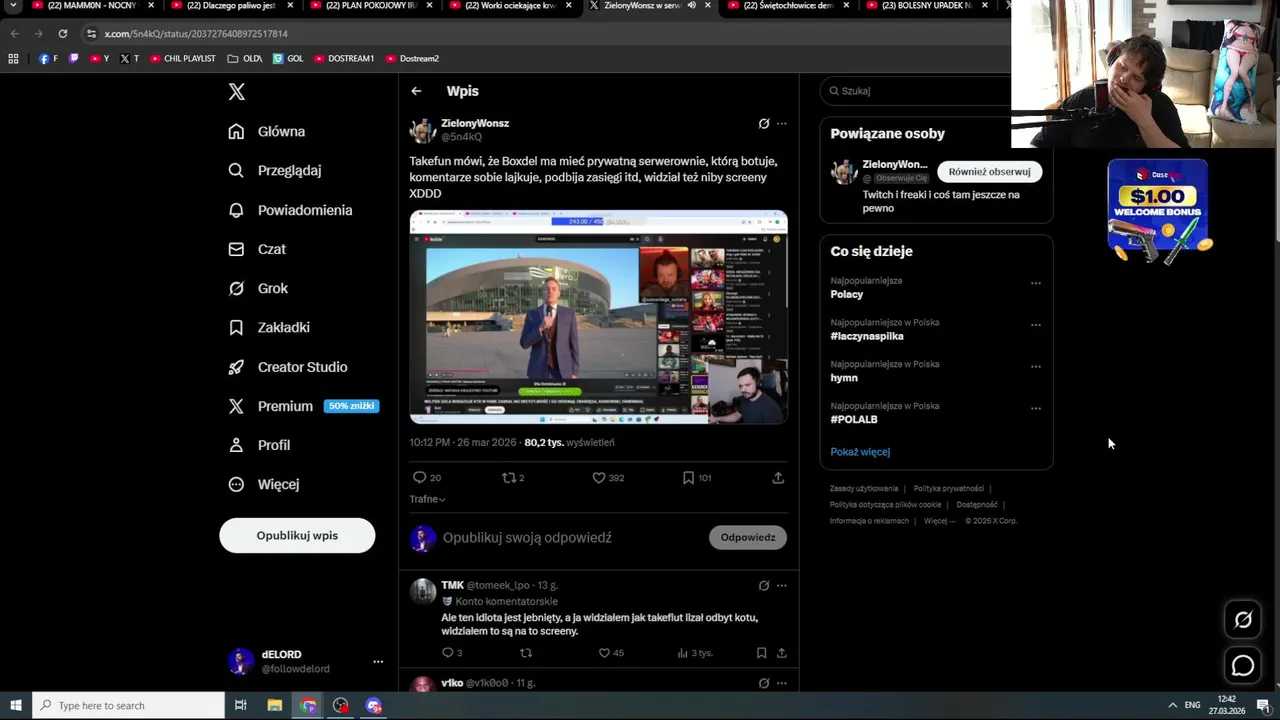This screenshot has width=1280, height=720.
Task: Open options for hymn trend
Action: point(1036,367)
